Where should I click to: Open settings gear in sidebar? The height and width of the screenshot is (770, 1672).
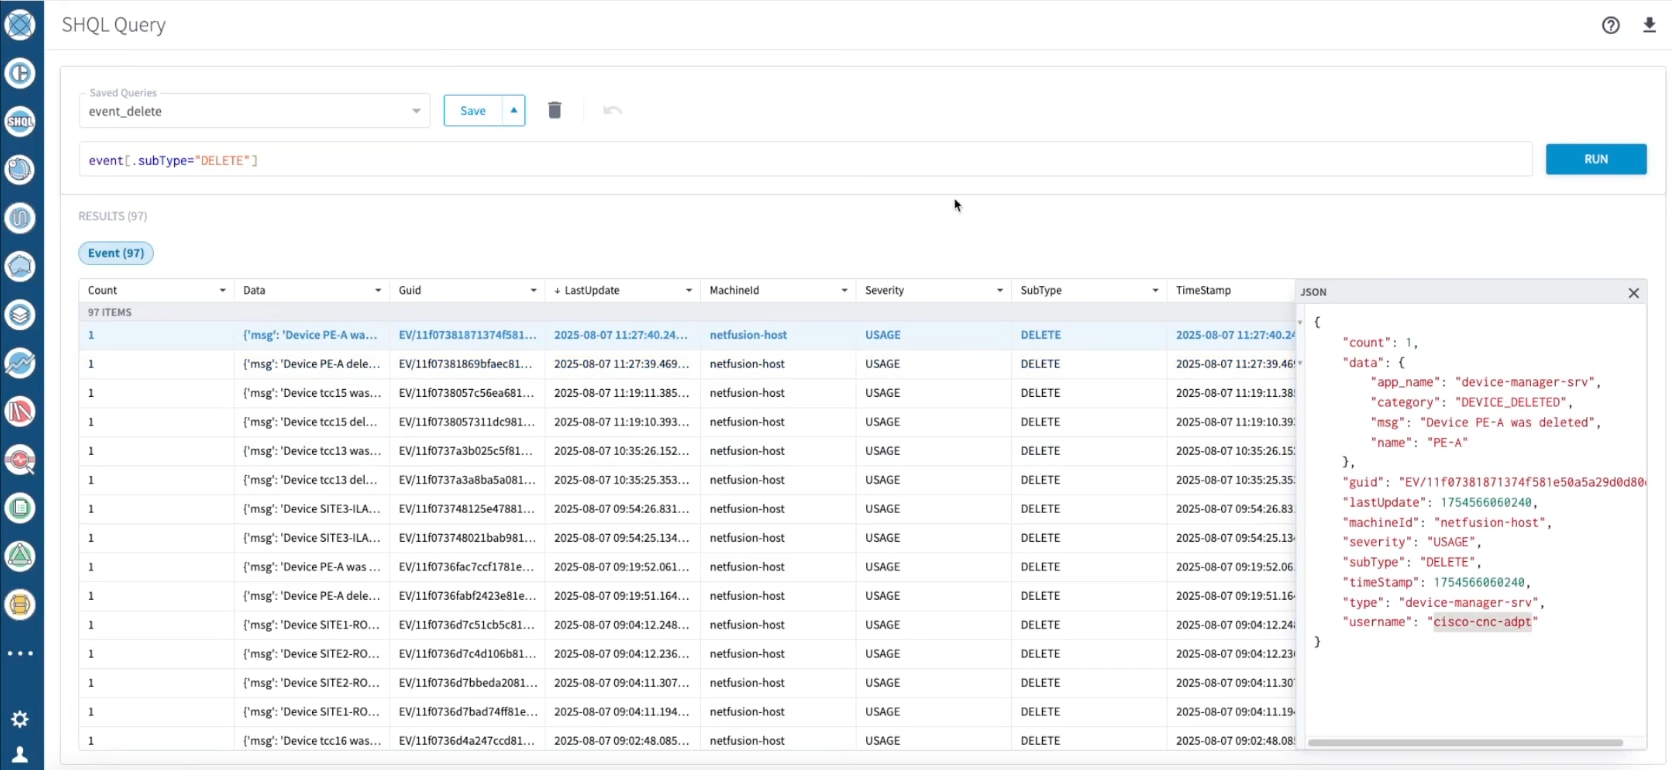click(20, 719)
